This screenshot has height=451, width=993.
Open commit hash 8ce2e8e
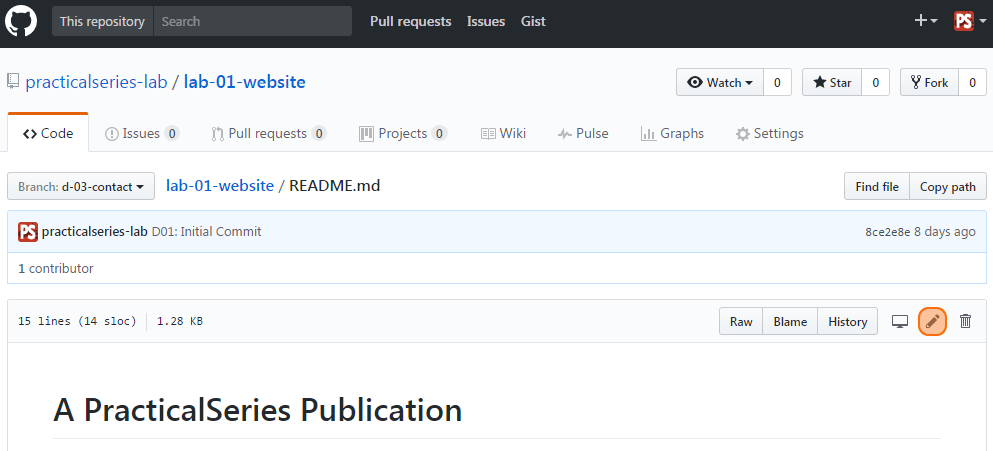click(x=887, y=232)
